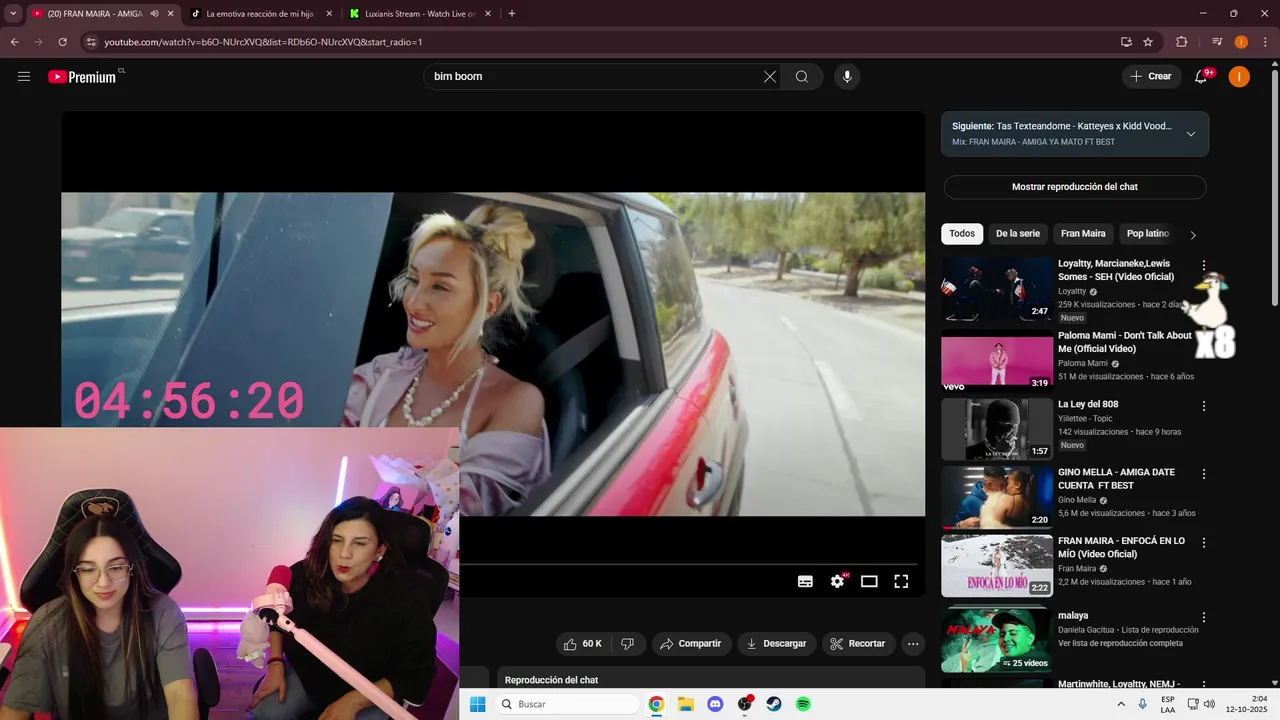Open Steam from the taskbar
Viewport: 1280px width, 720px height.
coord(774,704)
